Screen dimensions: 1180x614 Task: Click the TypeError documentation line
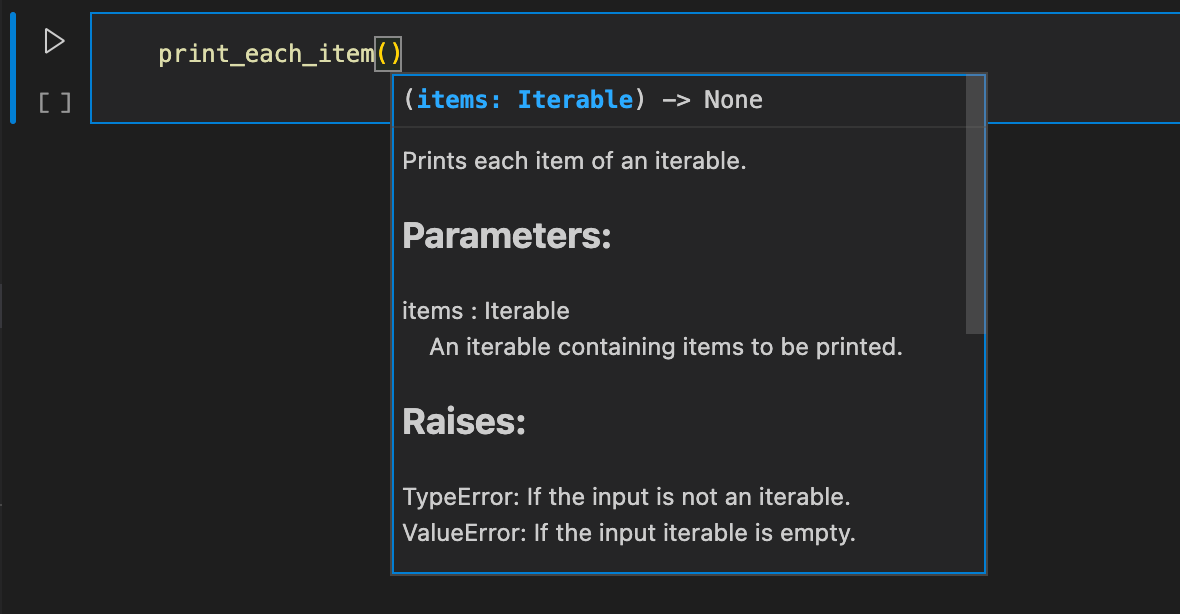point(626,497)
